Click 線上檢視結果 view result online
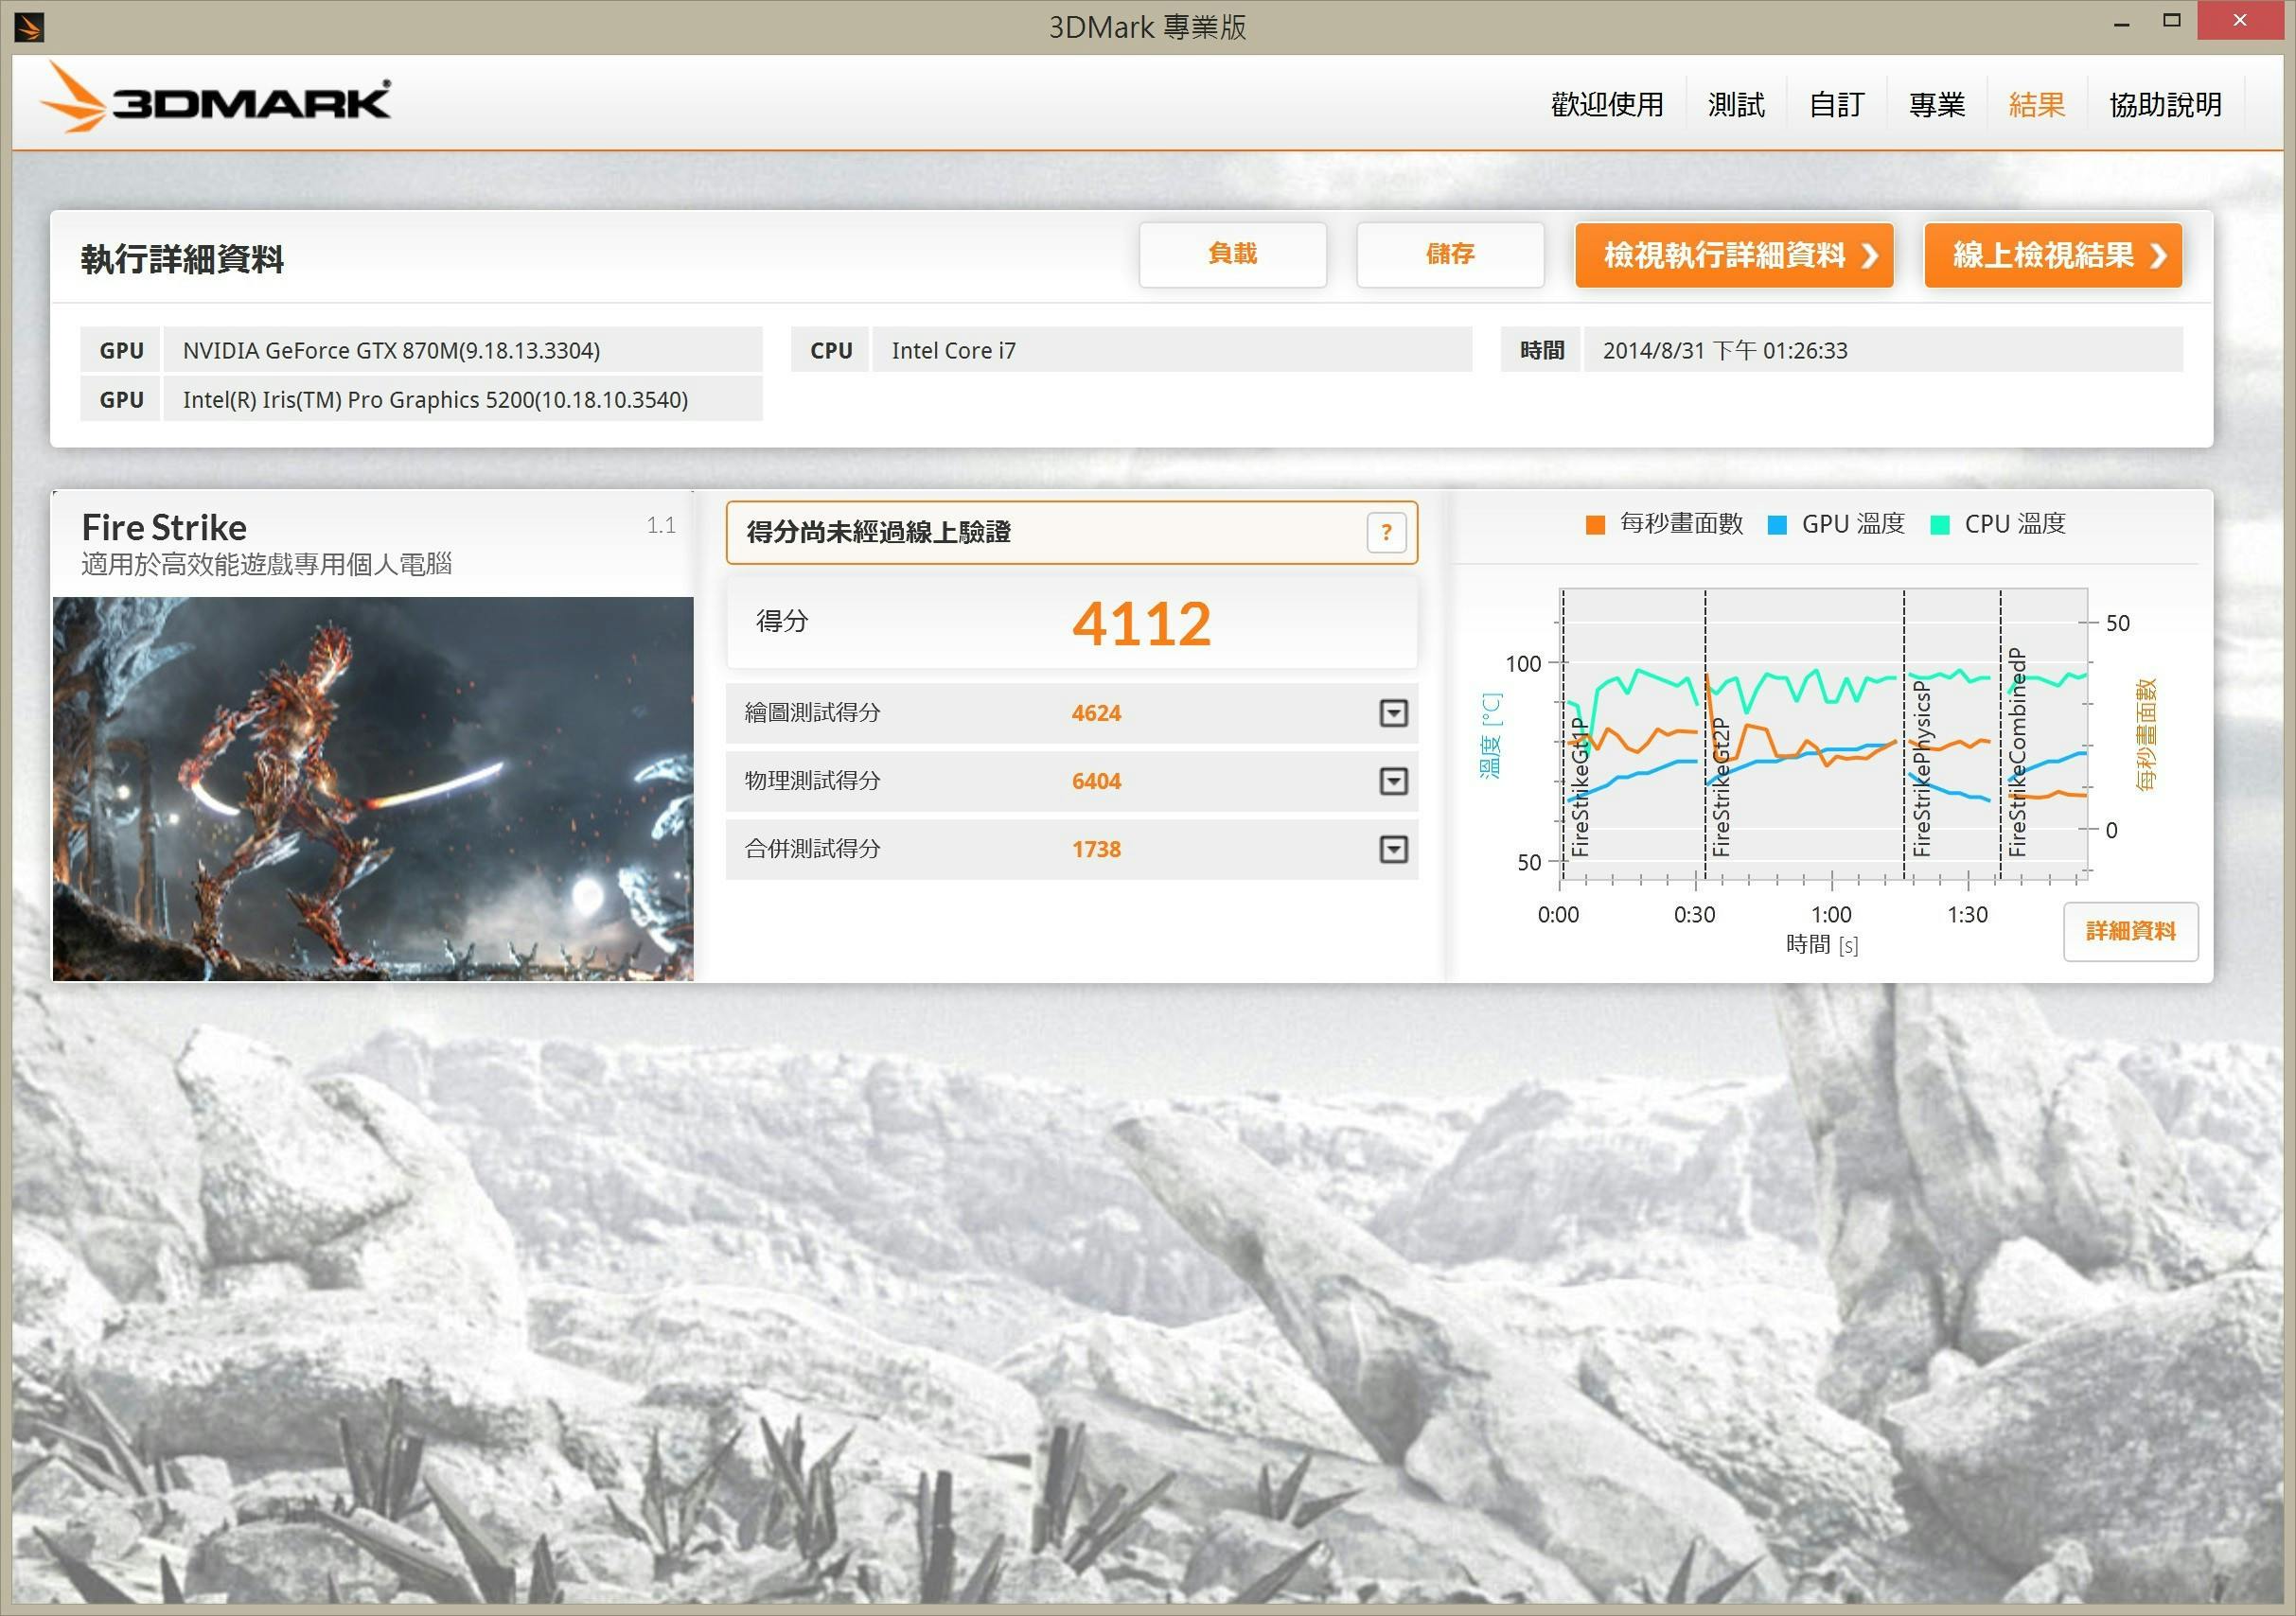Image resolution: width=2296 pixels, height=1616 pixels. point(2052,255)
